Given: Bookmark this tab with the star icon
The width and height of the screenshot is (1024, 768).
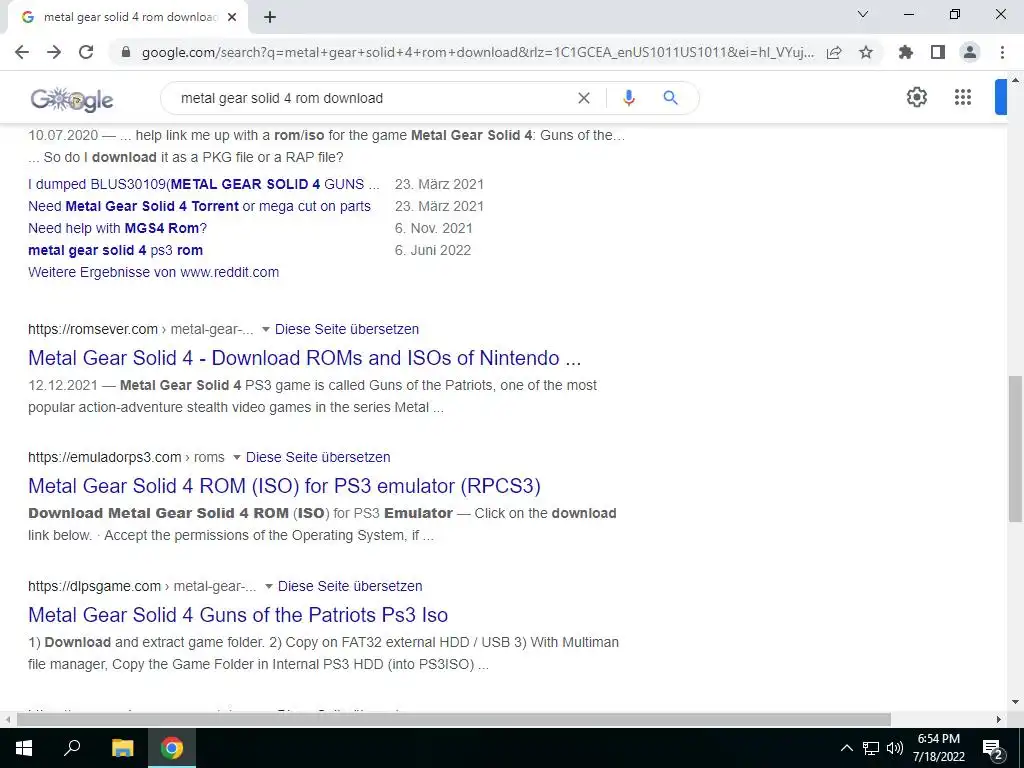Looking at the screenshot, I should (x=866, y=52).
